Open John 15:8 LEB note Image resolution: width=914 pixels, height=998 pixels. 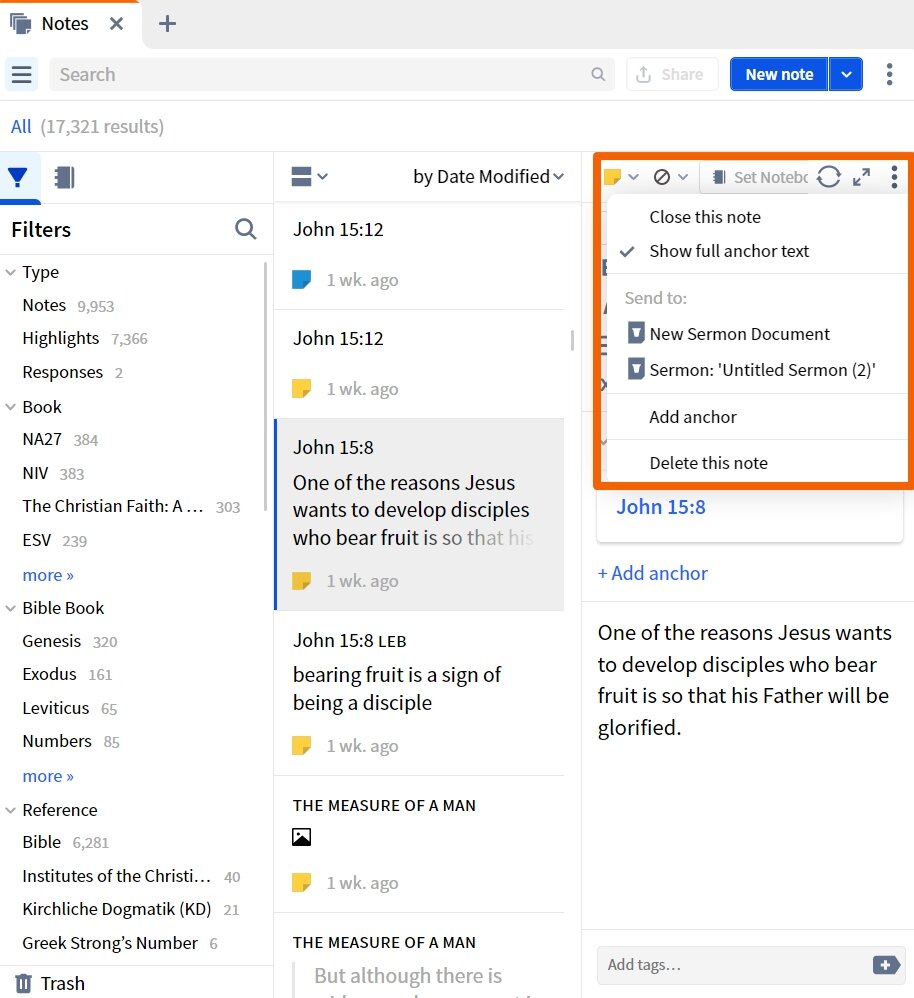[x=419, y=692]
